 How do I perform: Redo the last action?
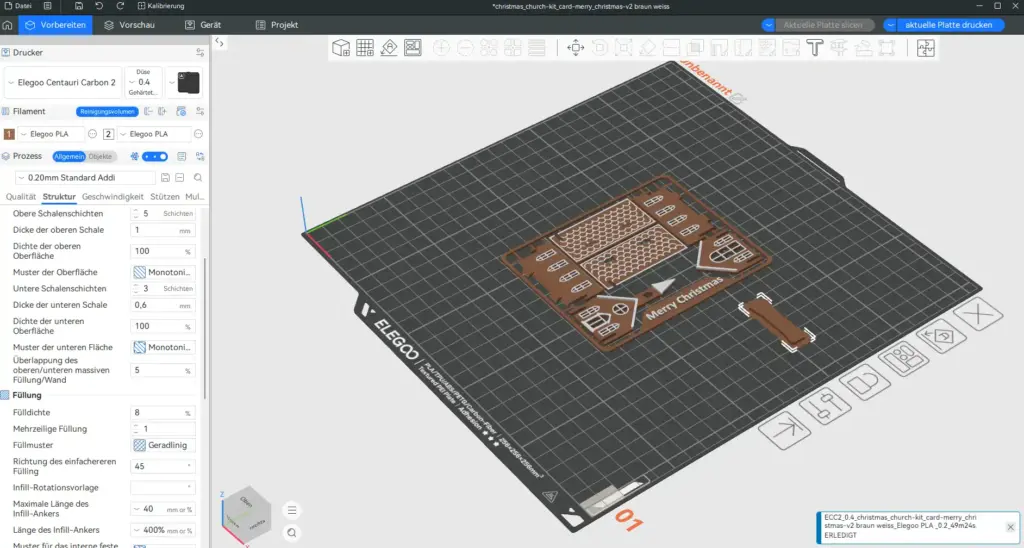(x=120, y=6)
